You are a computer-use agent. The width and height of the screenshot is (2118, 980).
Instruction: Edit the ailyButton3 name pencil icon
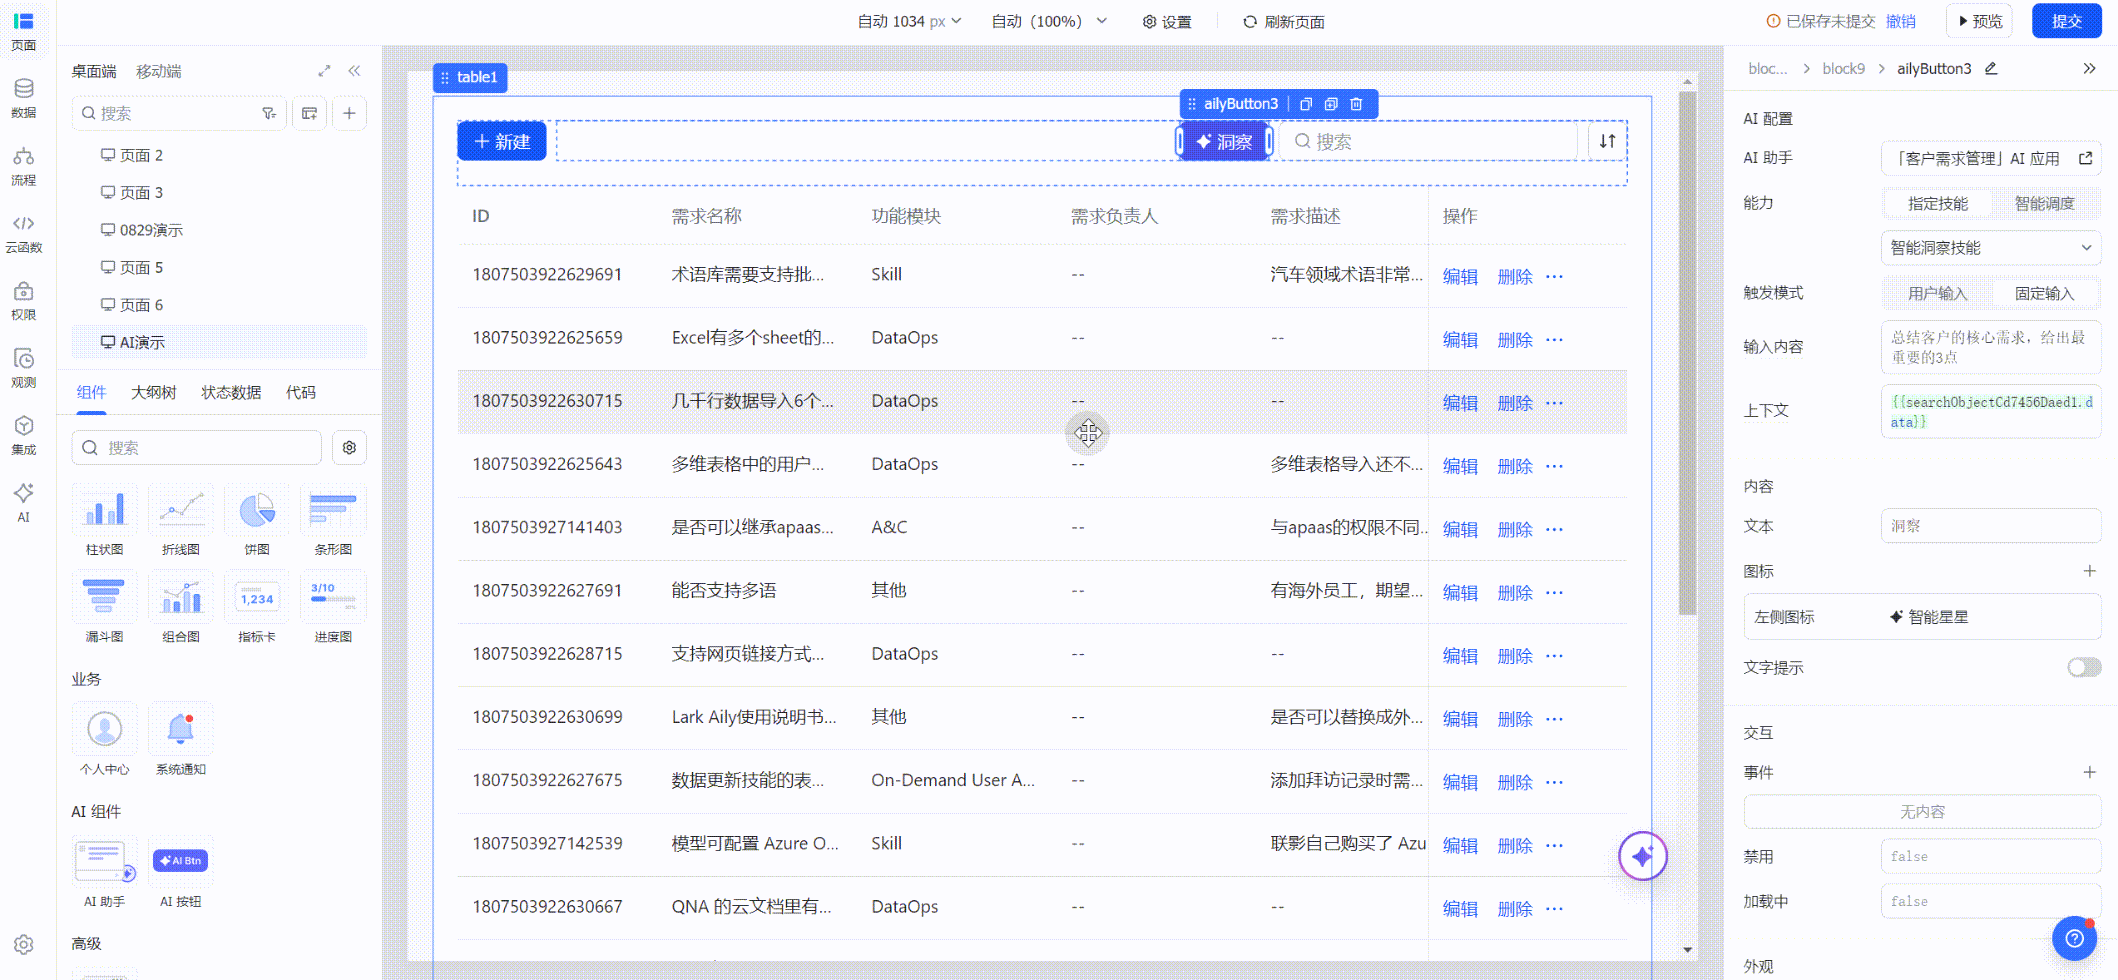click(x=1990, y=69)
